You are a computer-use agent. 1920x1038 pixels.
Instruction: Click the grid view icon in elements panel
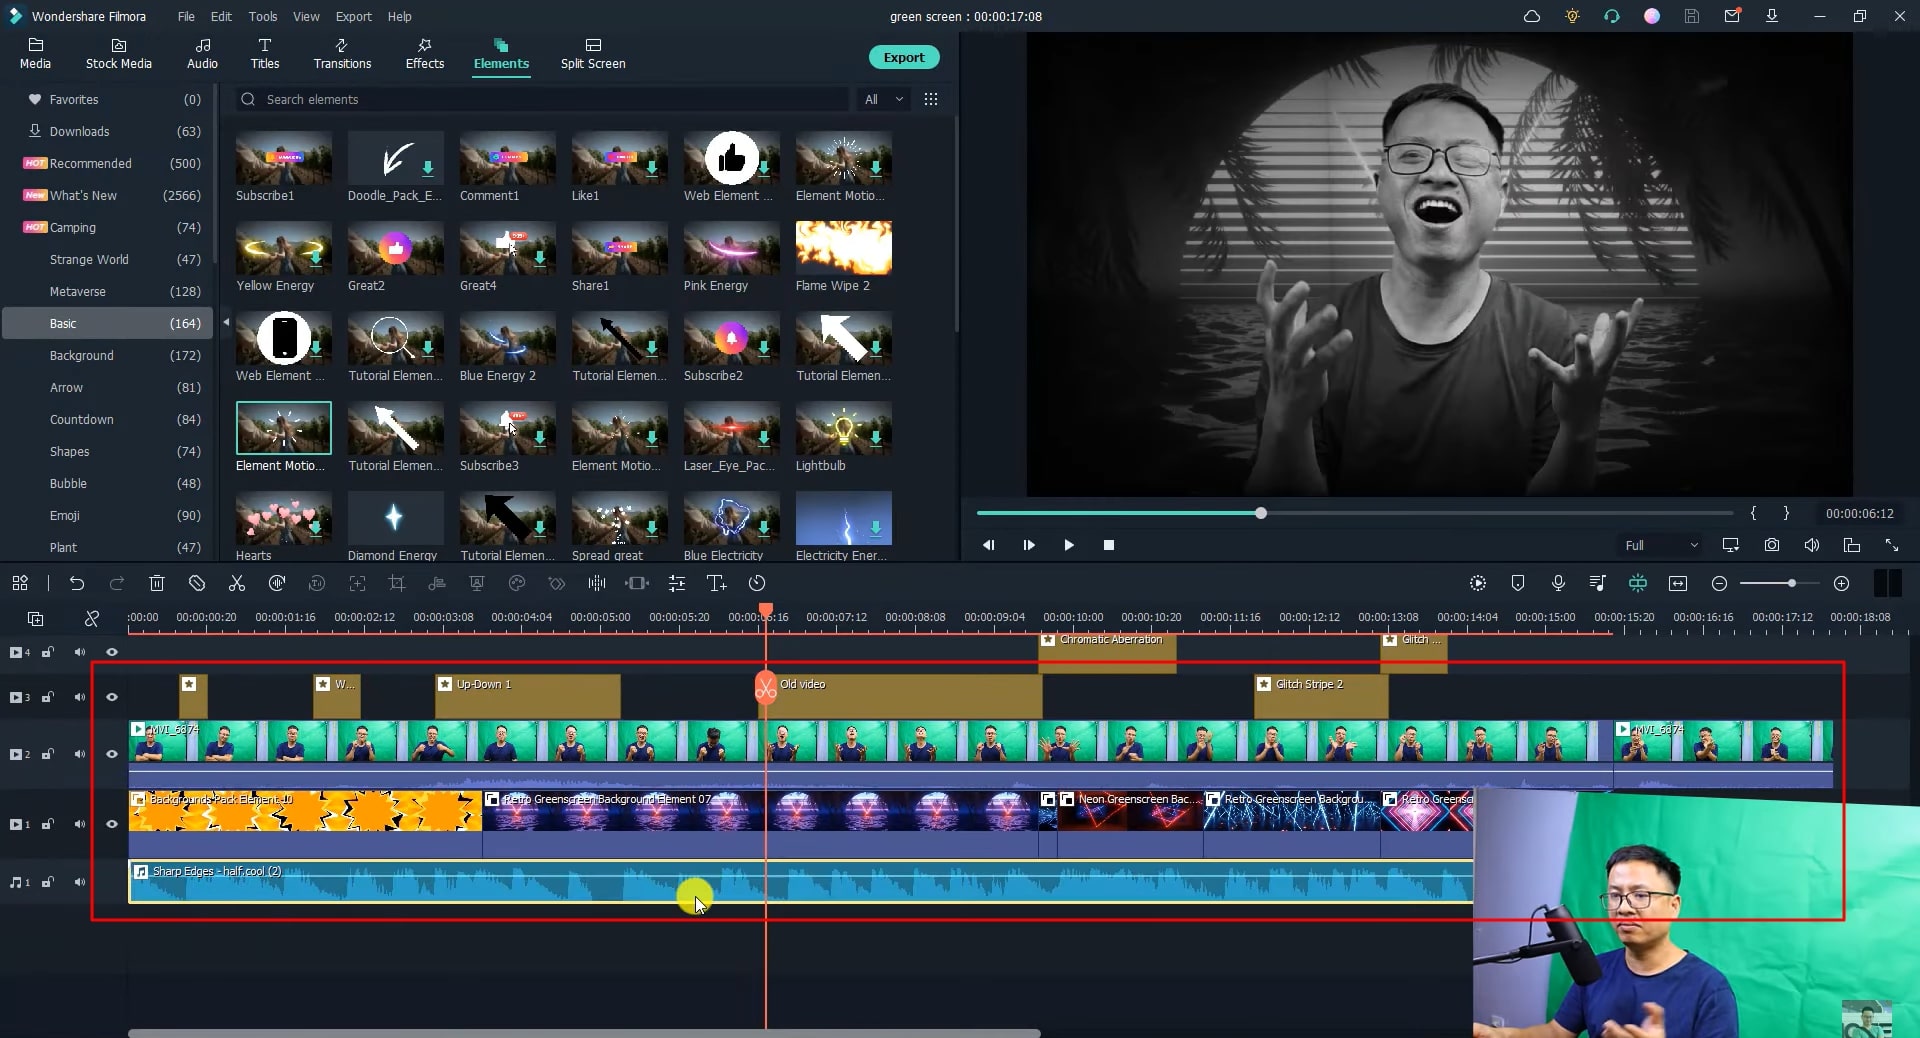pos(931,99)
